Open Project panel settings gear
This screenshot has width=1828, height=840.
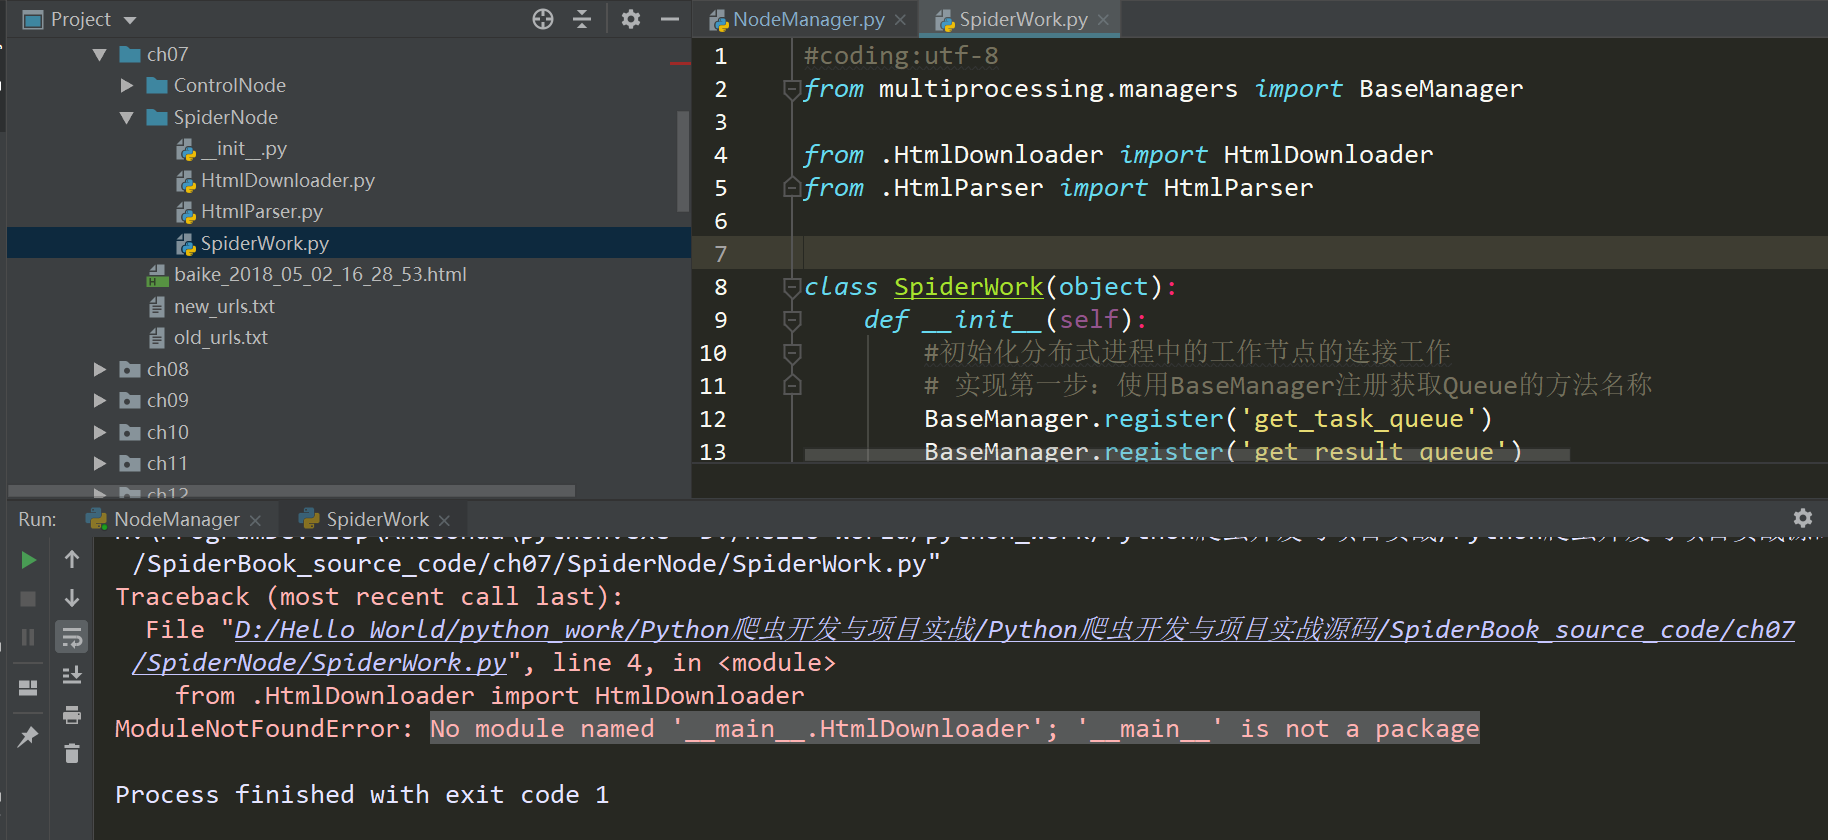pyautogui.click(x=631, y=19)
